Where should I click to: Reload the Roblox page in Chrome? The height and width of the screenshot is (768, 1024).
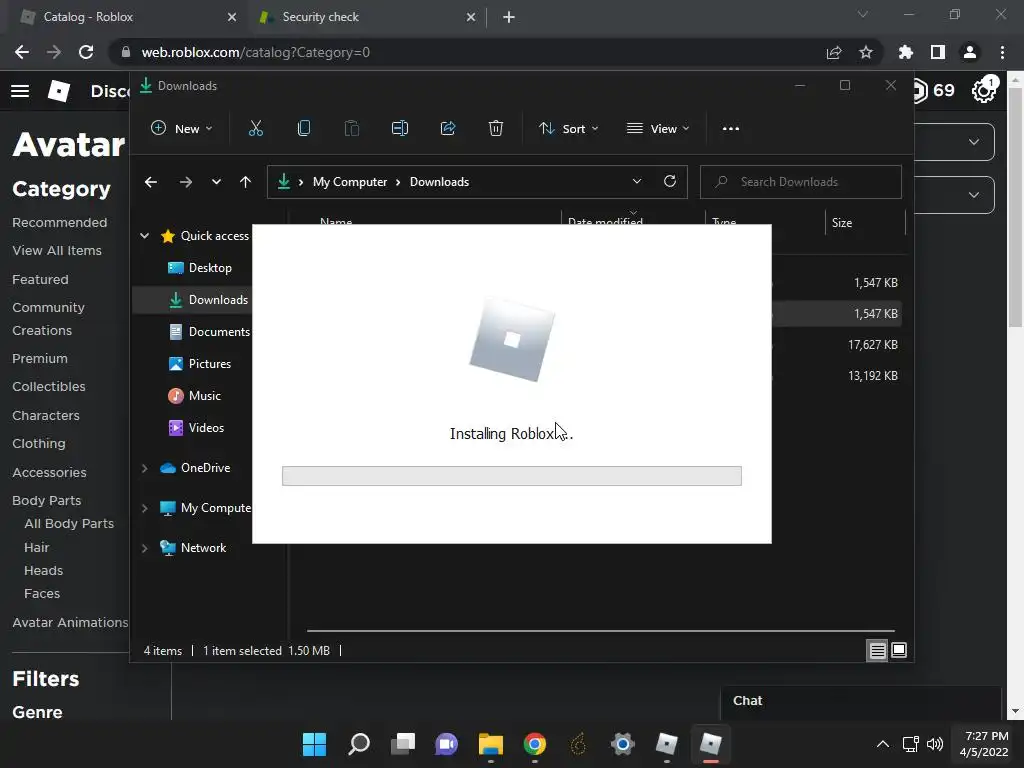(x=86, y=52)
